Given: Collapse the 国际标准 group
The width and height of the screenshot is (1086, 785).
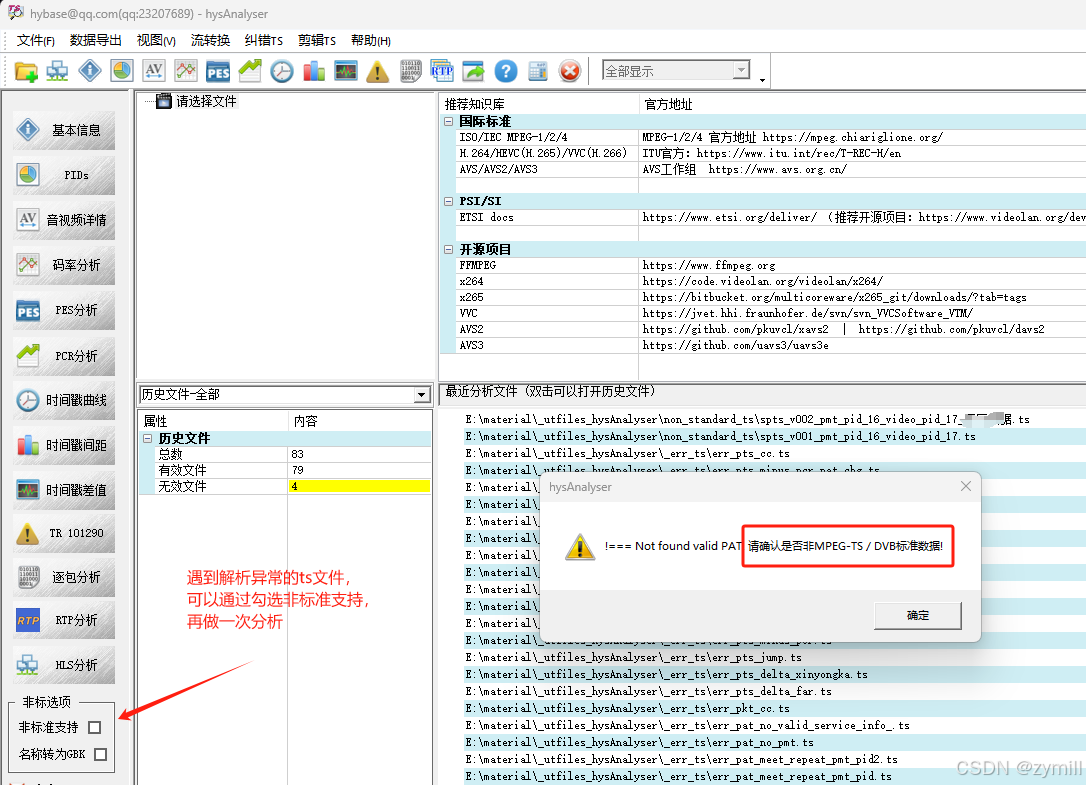Looking at the screenshot, I should pos(448,121).
